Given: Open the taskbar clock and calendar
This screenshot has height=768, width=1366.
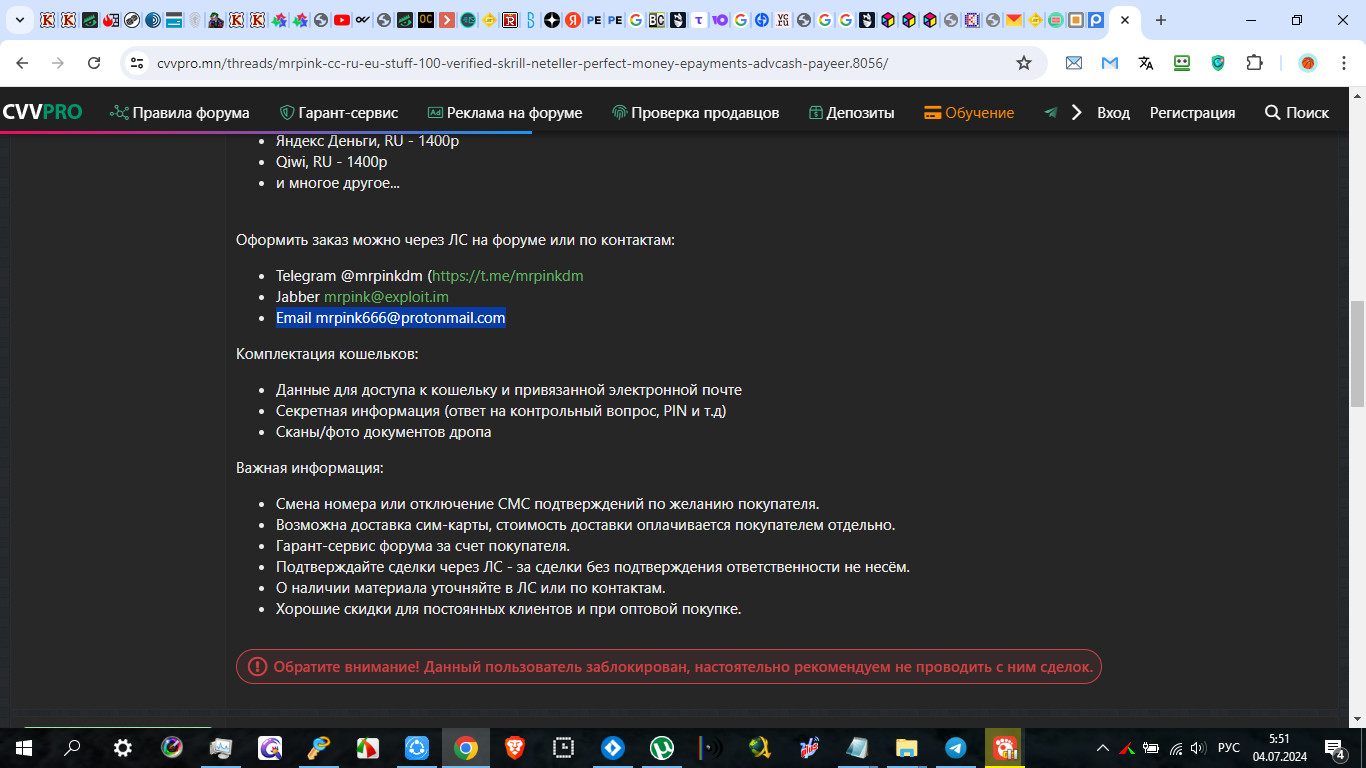Looking at the screenshot, I should [1278, 748].
